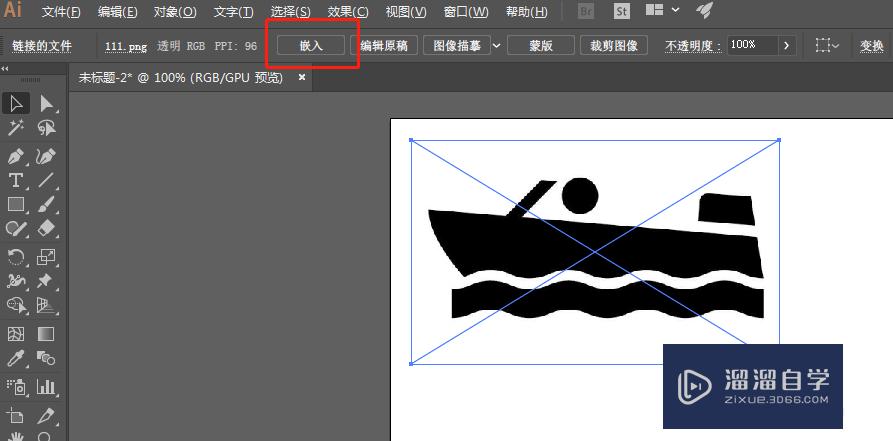Pick the Gradient tool
The image size is (893, 441).
tap(46, 334)
